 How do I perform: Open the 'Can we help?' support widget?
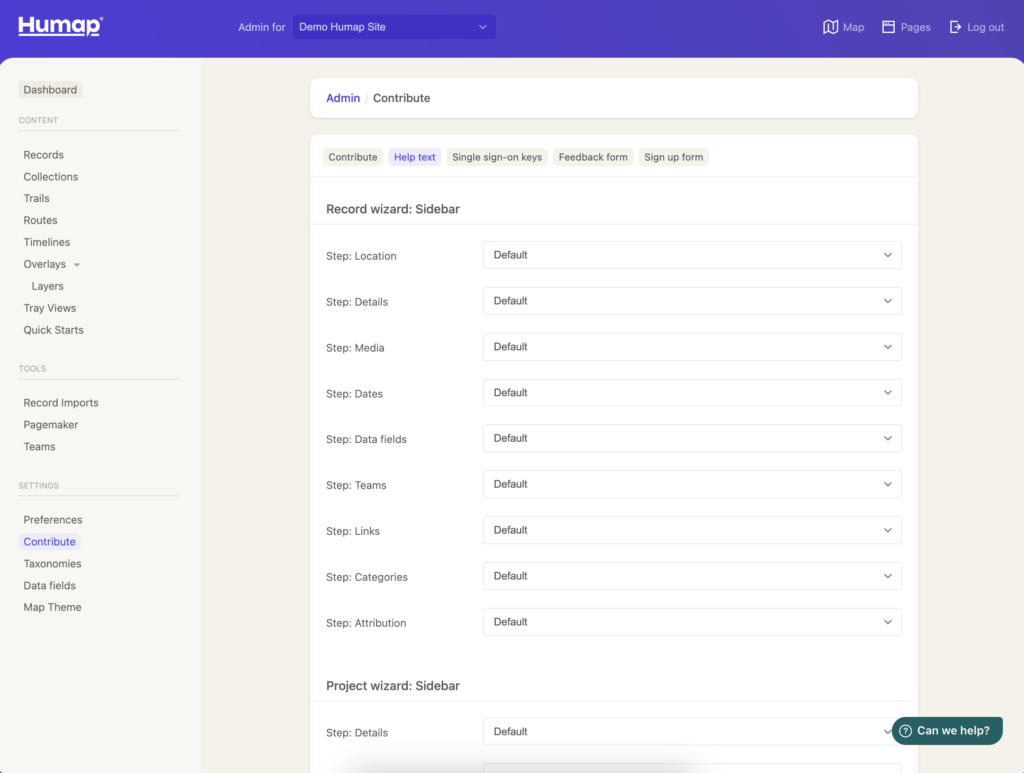(x=945, y=730)
